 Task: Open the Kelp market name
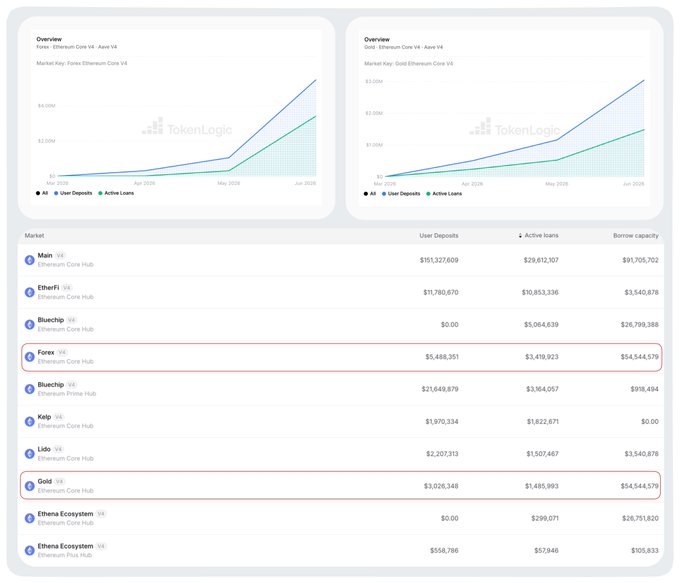(x=44, y=417)
